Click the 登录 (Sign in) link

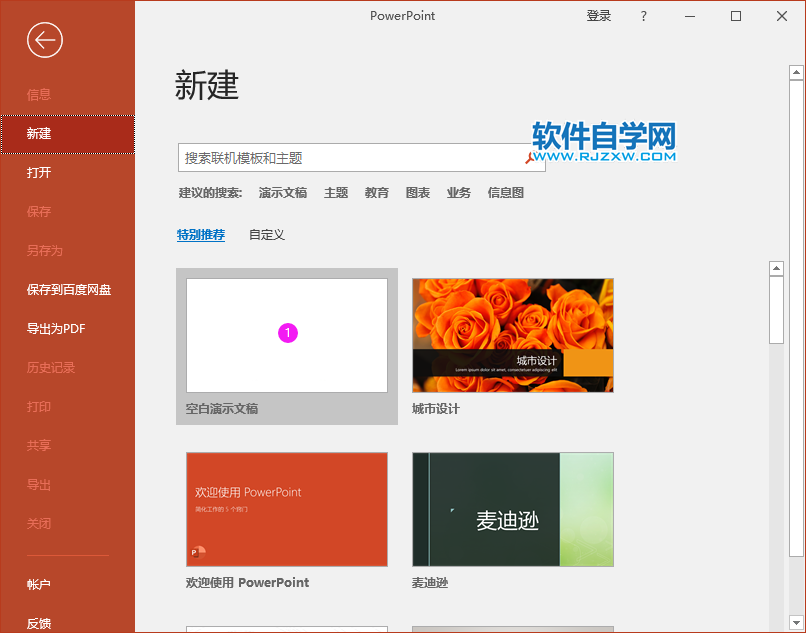pyautogui.click(x=599, y=16)
